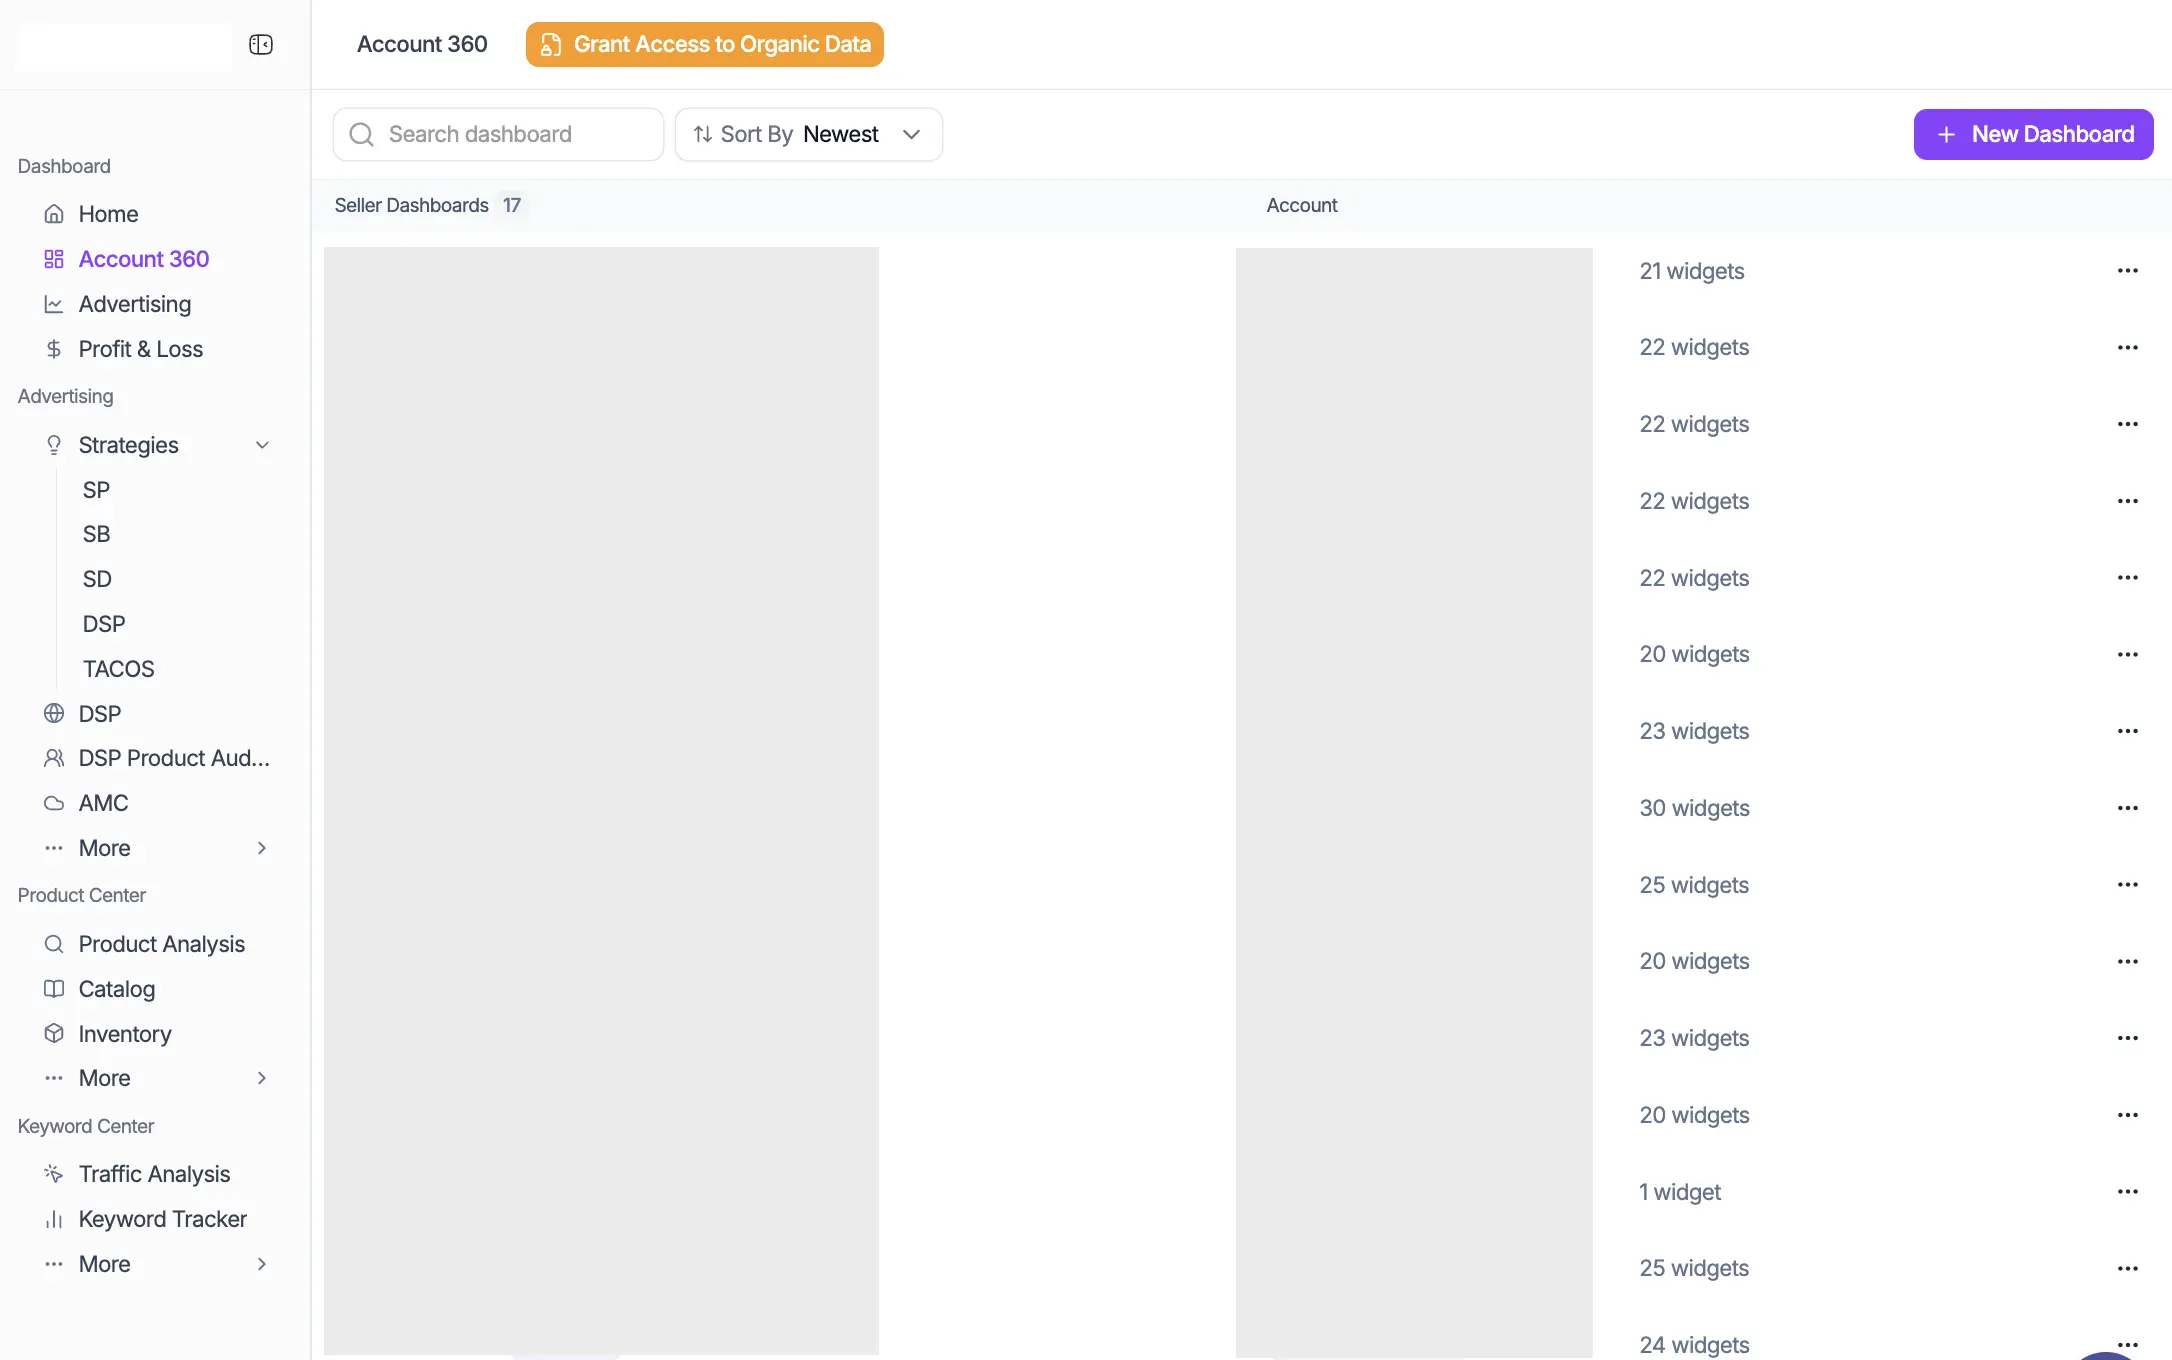Select Account 360 in sidebar
Image resolution: width=2172 pixels, height=1360 pixels.
point(143,259)
